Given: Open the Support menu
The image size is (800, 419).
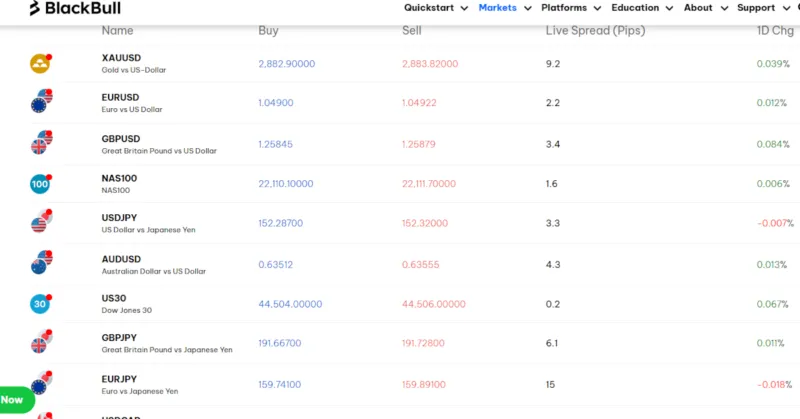Looking at the screenshot, I should (x=762, y=8).
